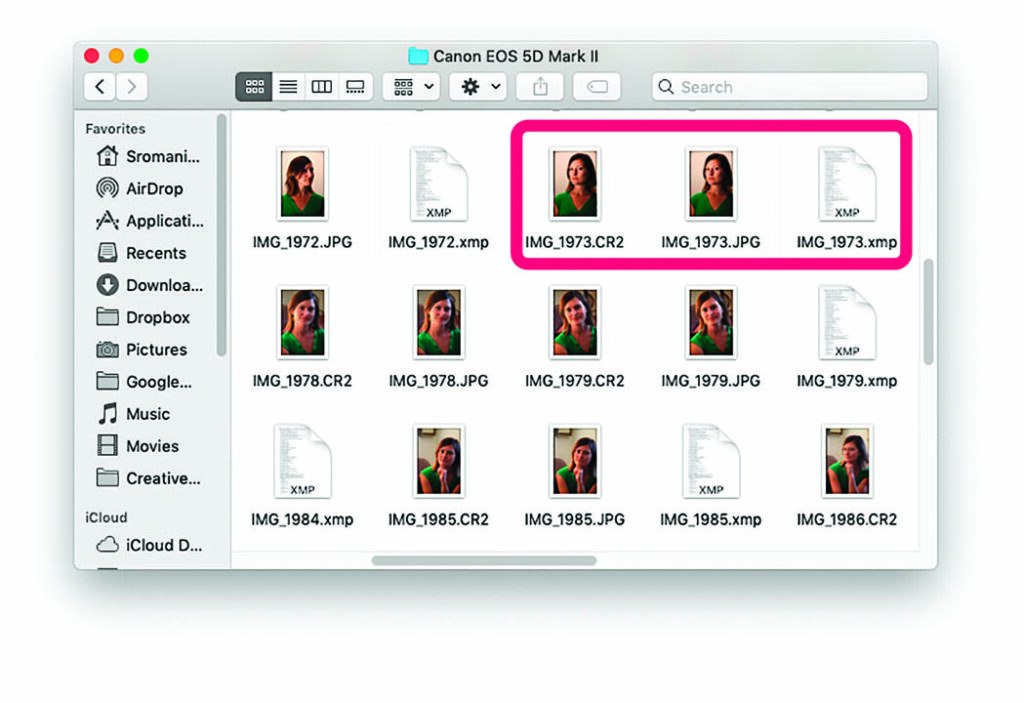Open Downloads folder from sidebar
The width and height of the screenshot is (1024, 703).
[163, 285]
